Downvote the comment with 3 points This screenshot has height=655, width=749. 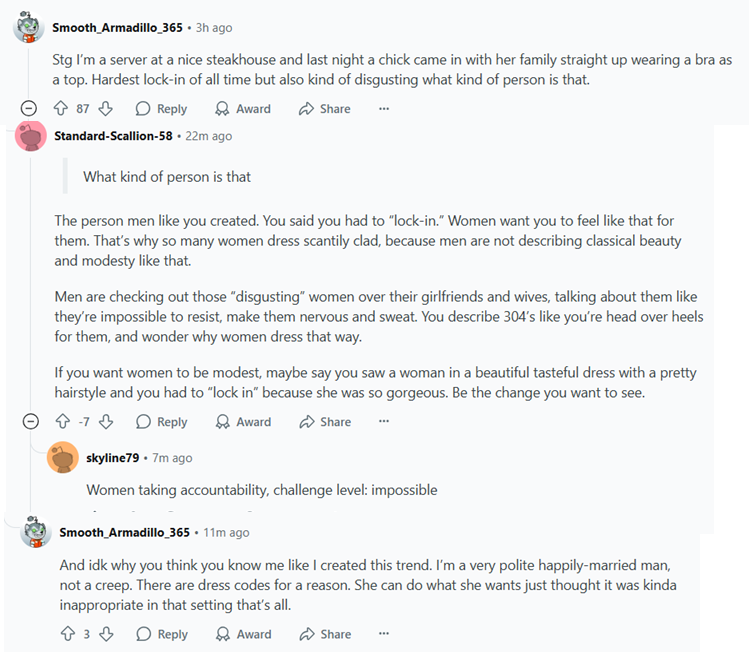(x=106, y=634)
